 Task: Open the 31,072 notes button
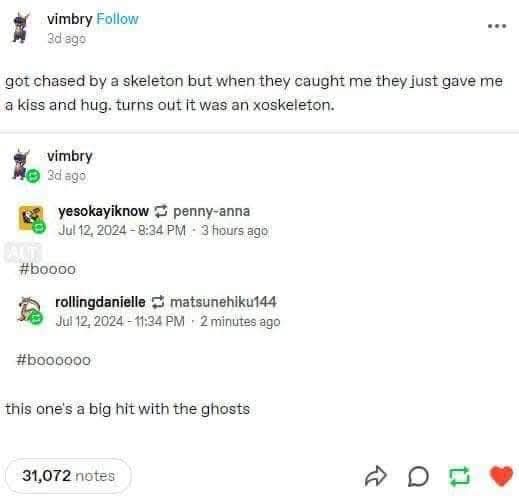pos(68,476)
